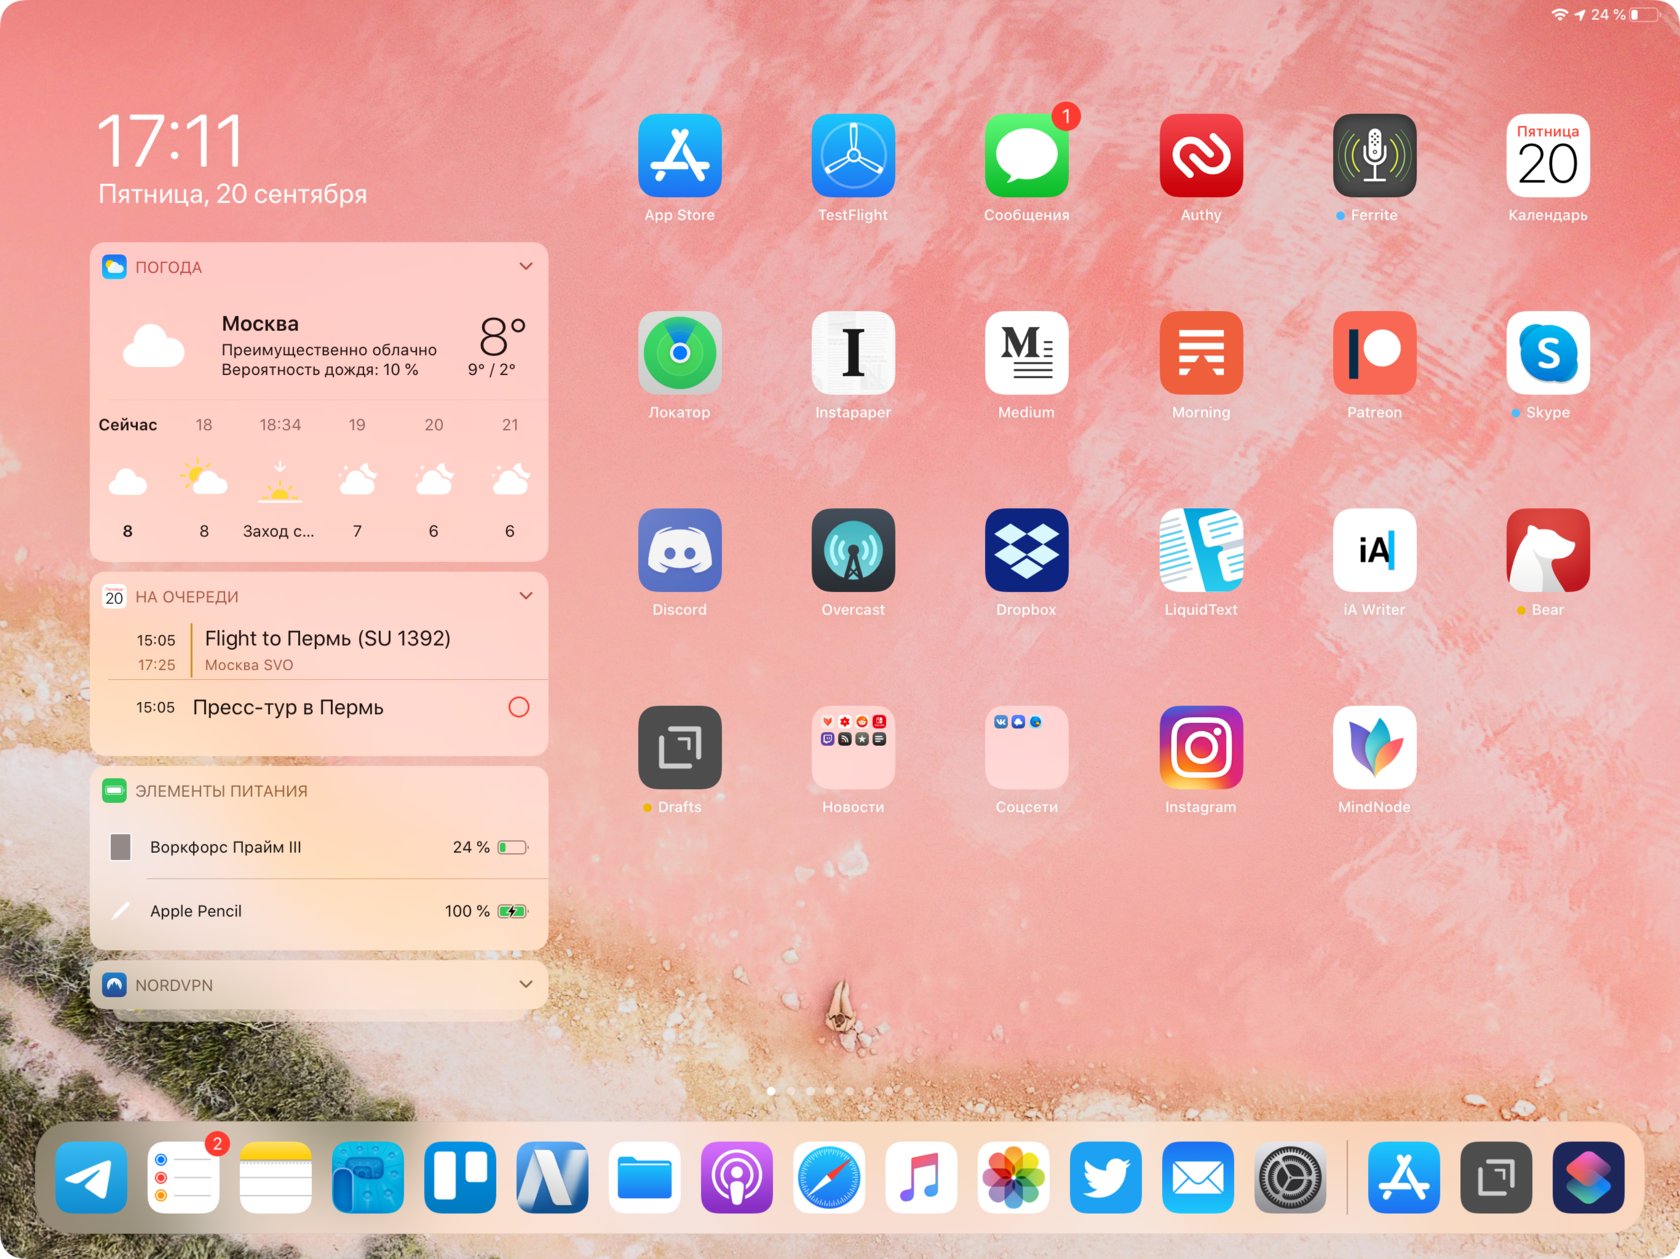Open the Новости folder
The image size is (1680, 1259).
pyautogui.click(x=853, y=747)
